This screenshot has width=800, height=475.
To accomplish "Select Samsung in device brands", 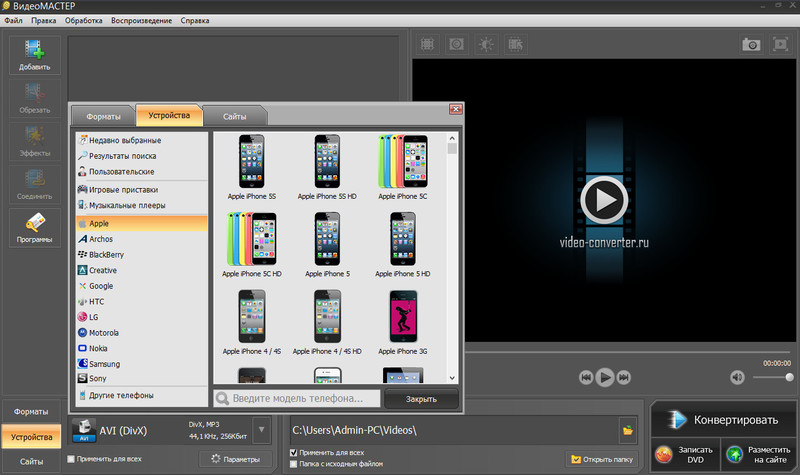I will pyautogui.click(x=142, y=364).
